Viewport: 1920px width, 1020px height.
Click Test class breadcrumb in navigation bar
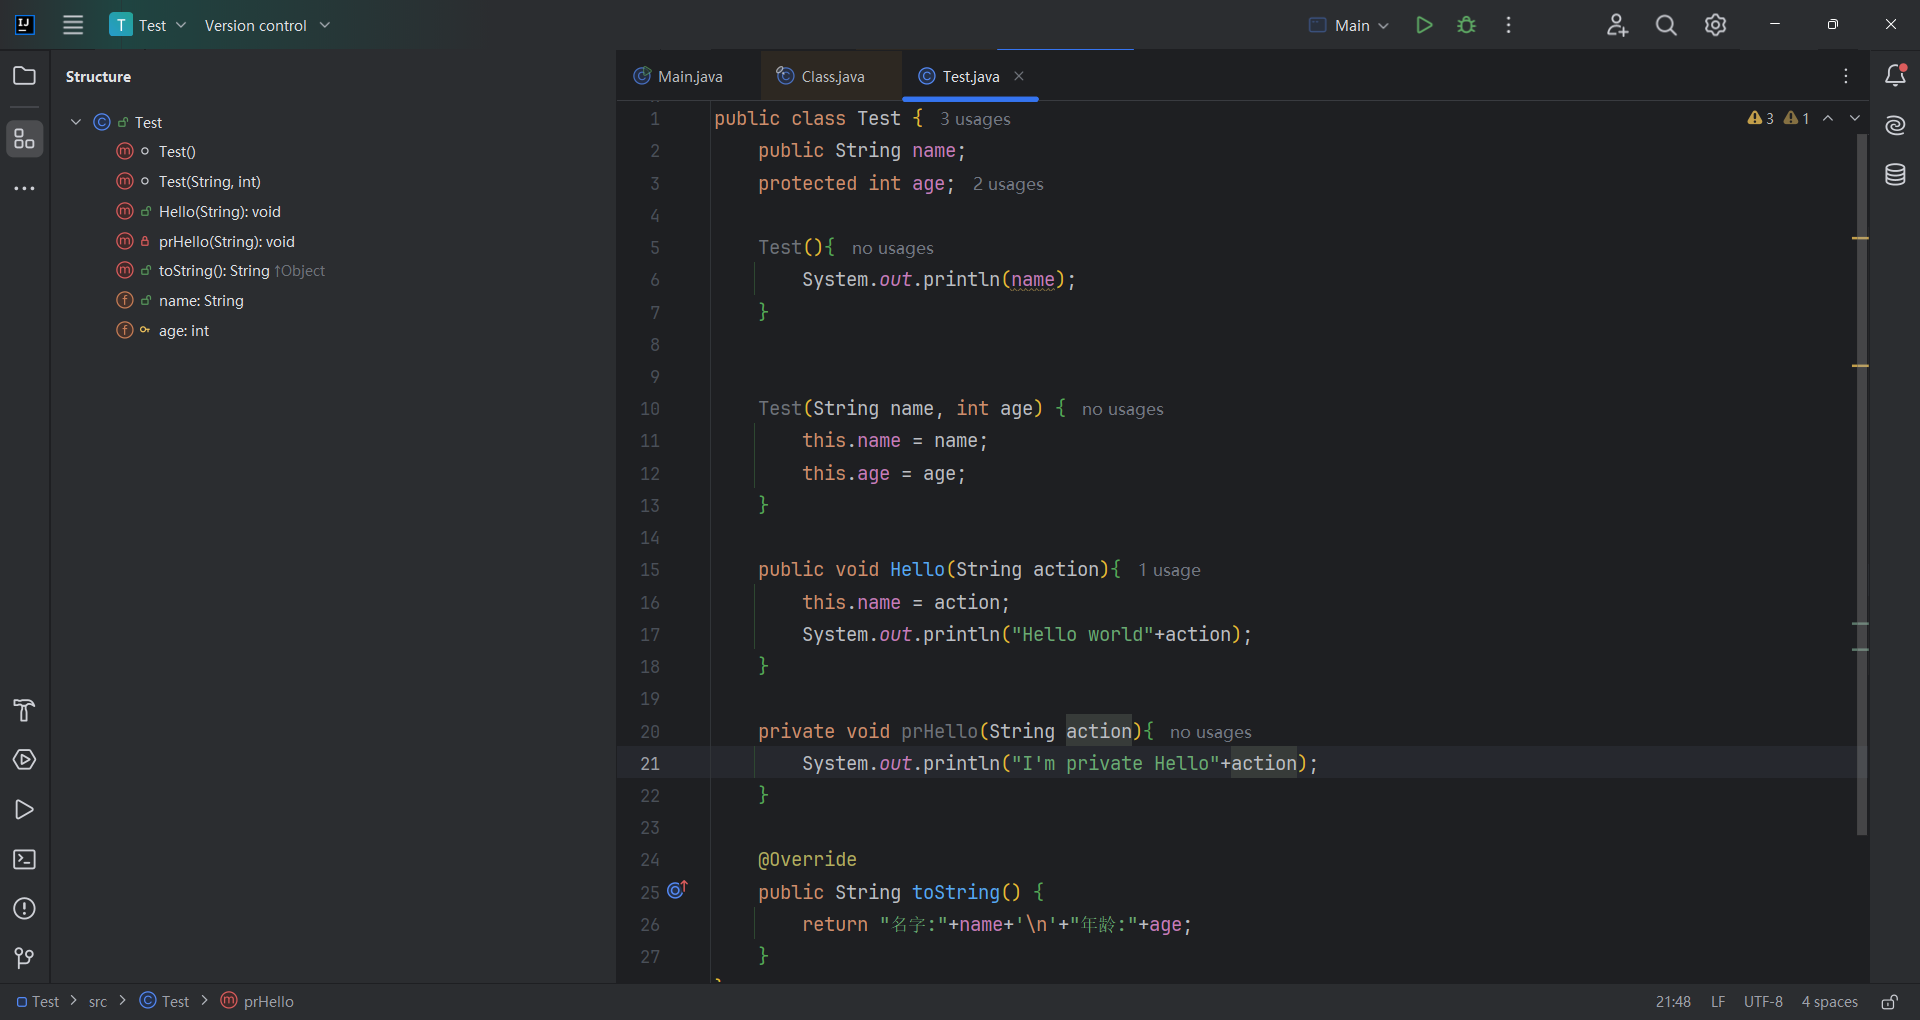coord(164,1002)
